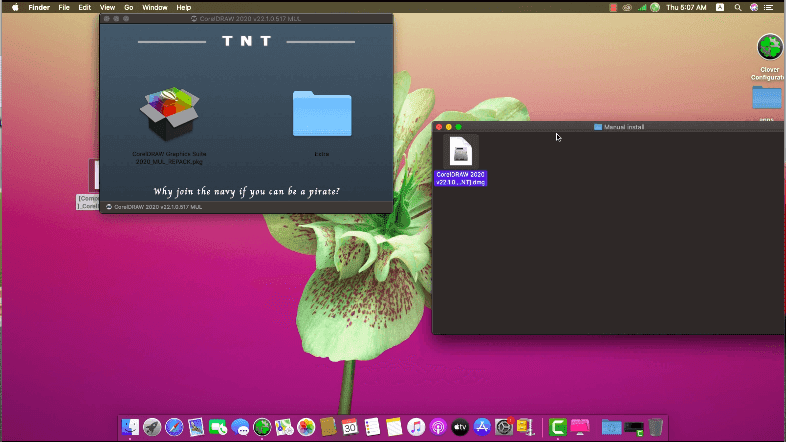
Task: Open the Trash in the Dock
Action: (655, 427)
